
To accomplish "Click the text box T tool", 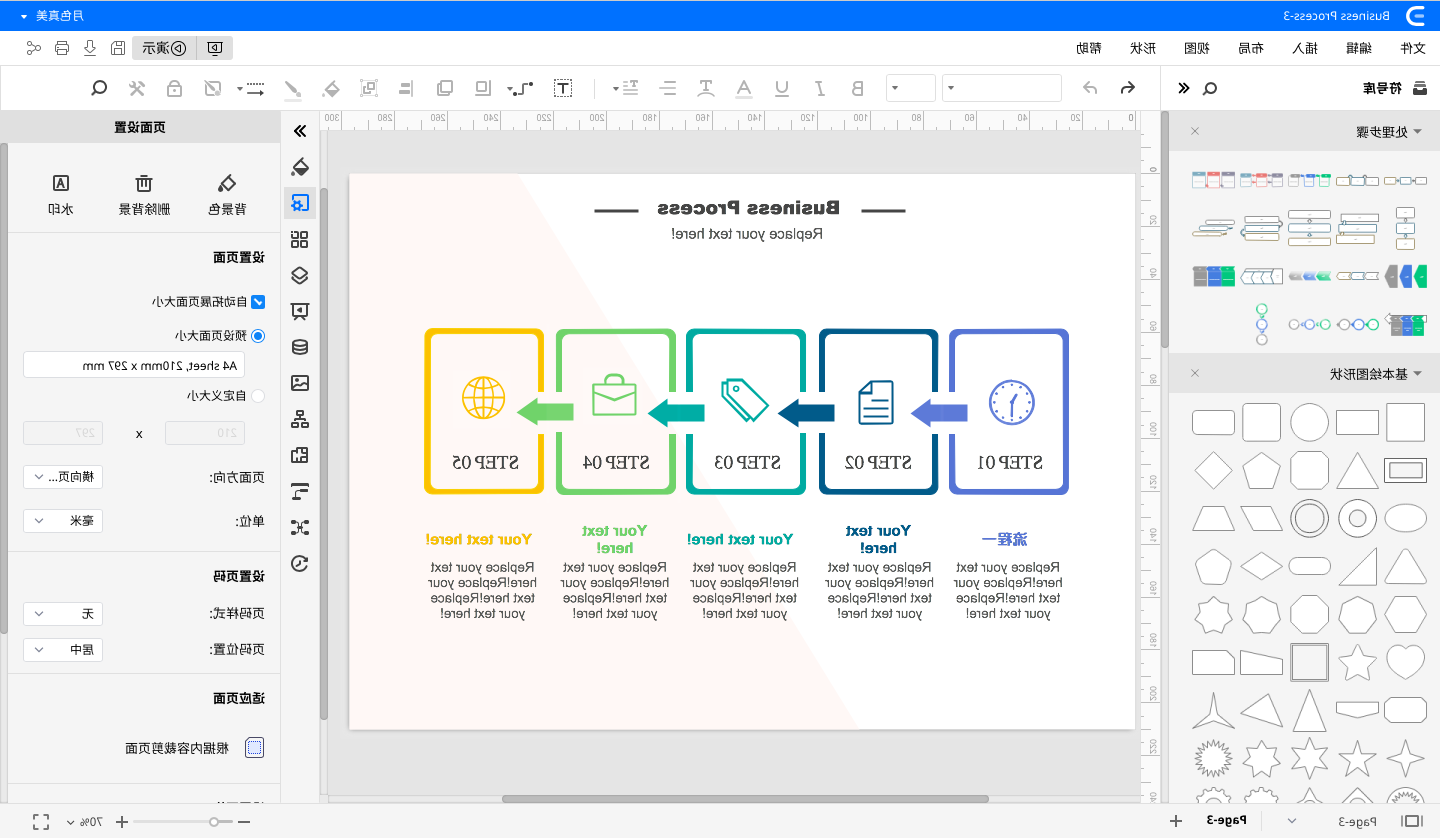I will pyautogui.click(x=563, y=88).
